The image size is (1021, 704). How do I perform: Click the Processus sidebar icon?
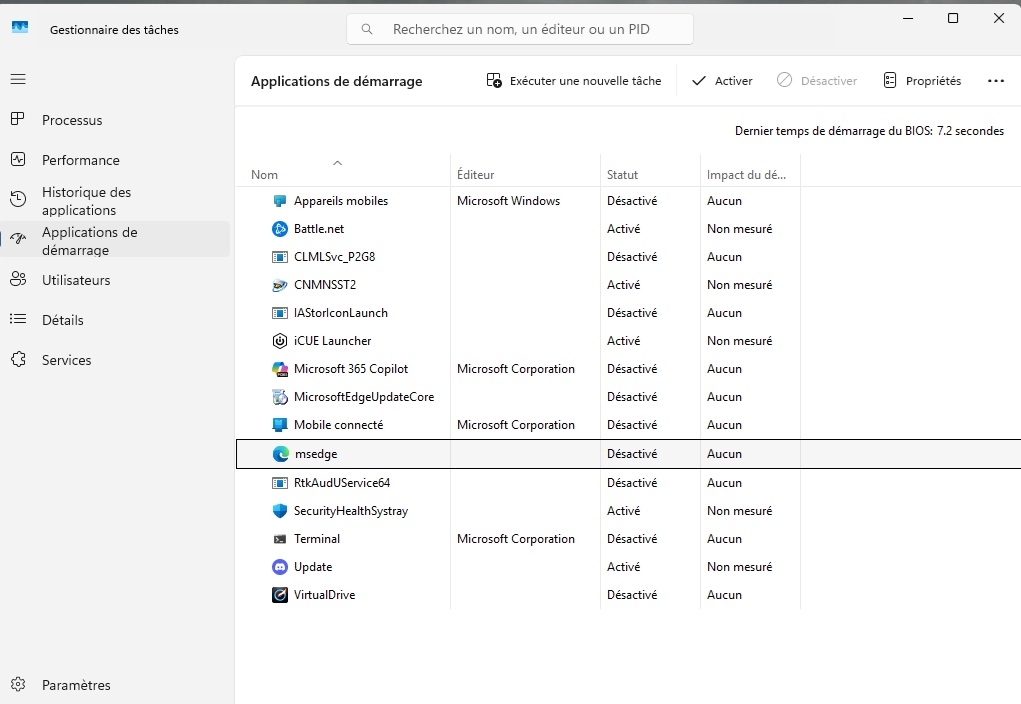pyautogui.click(x=18, y=119)
